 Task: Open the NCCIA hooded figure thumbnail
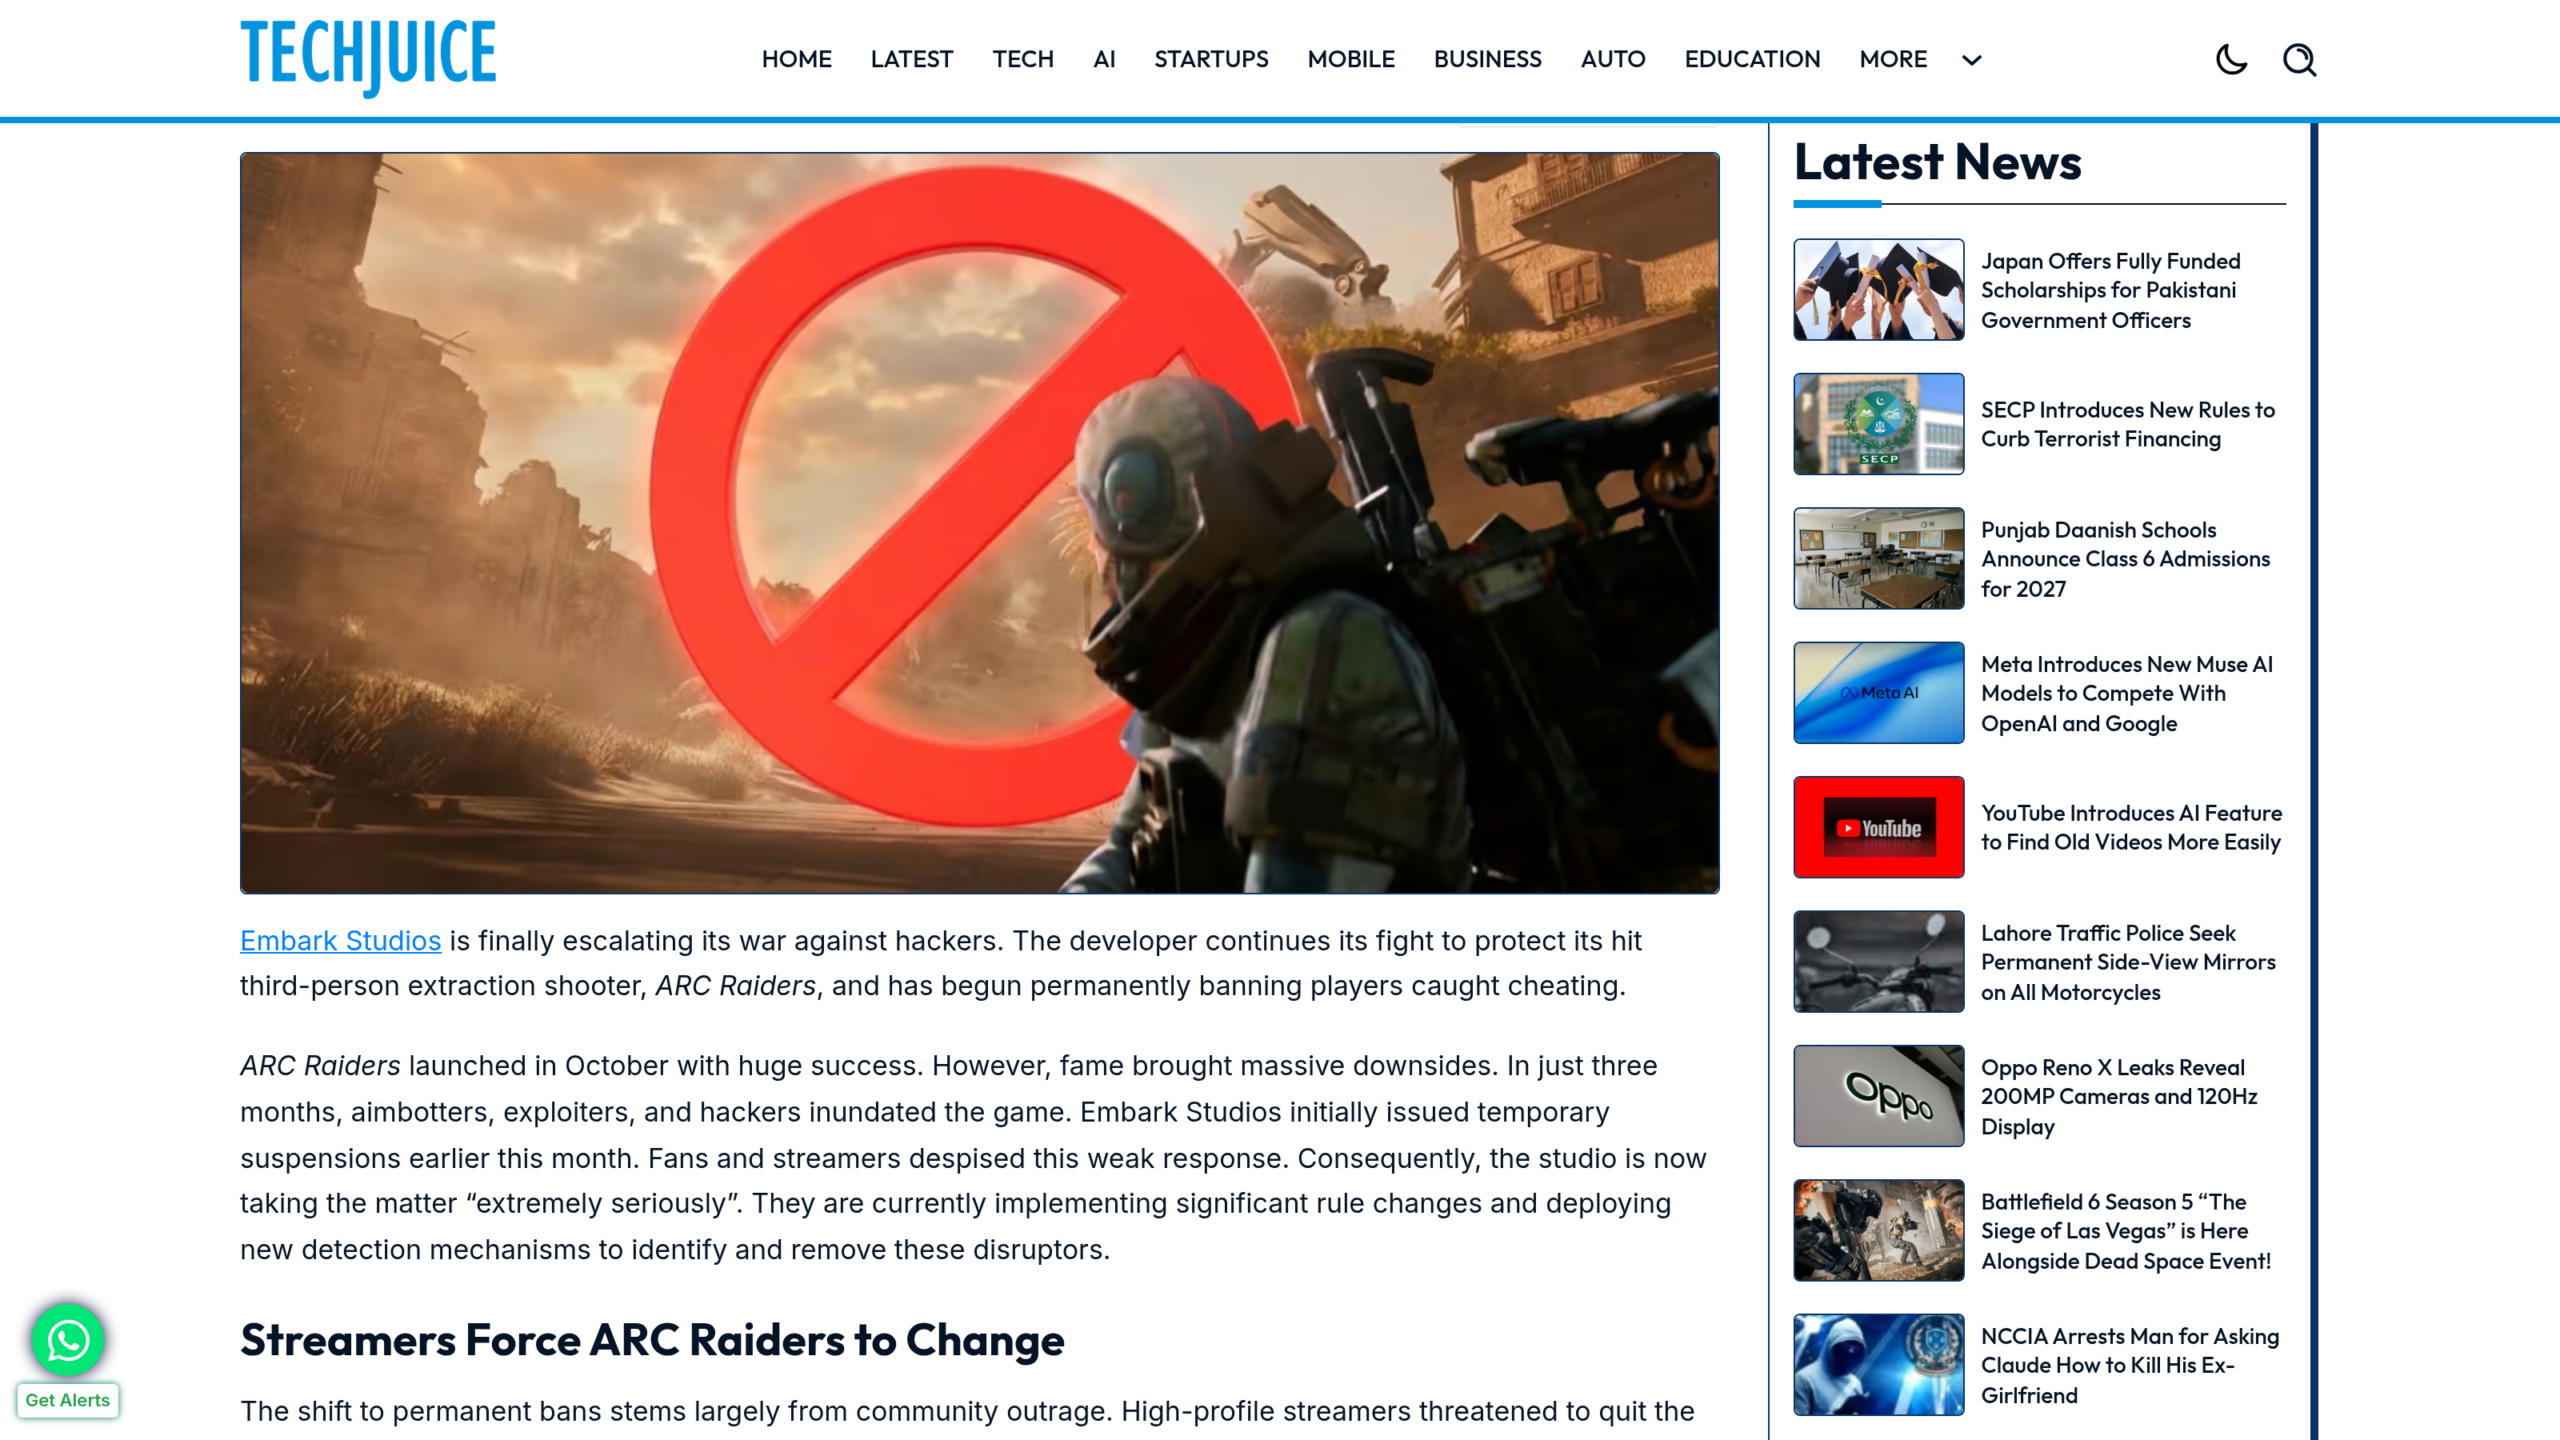(x=1878, y=1365)
